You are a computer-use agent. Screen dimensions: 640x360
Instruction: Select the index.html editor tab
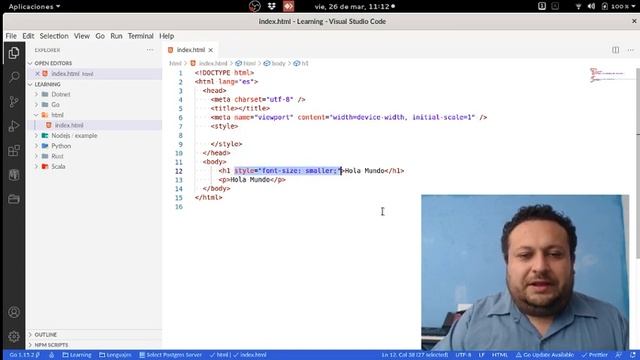pos(191,50)
